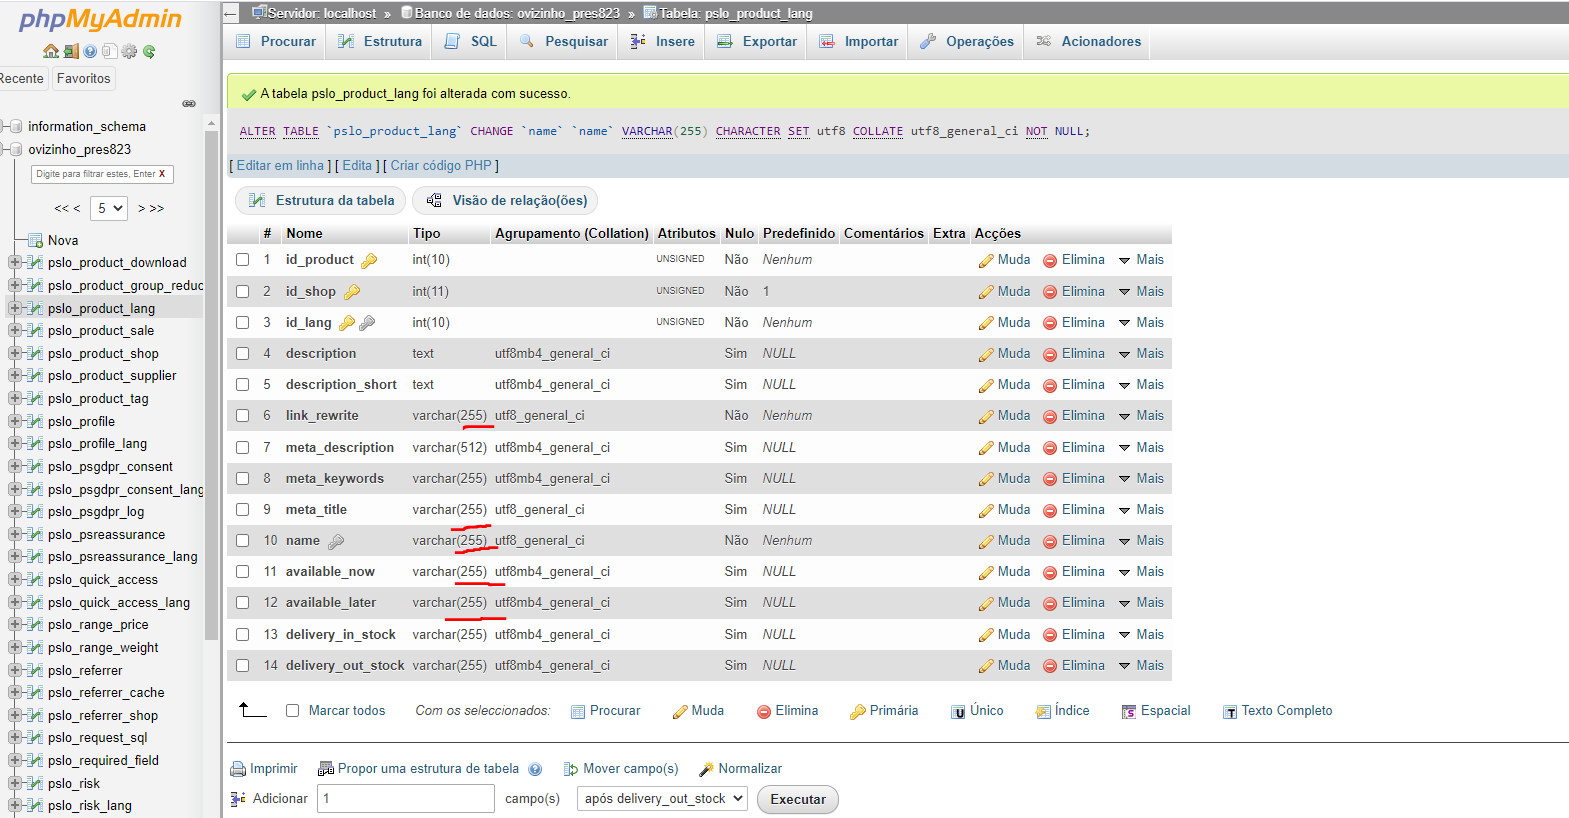
Task: Click the printer icon next to Imprimir
Action: click(x=238, y=769)
